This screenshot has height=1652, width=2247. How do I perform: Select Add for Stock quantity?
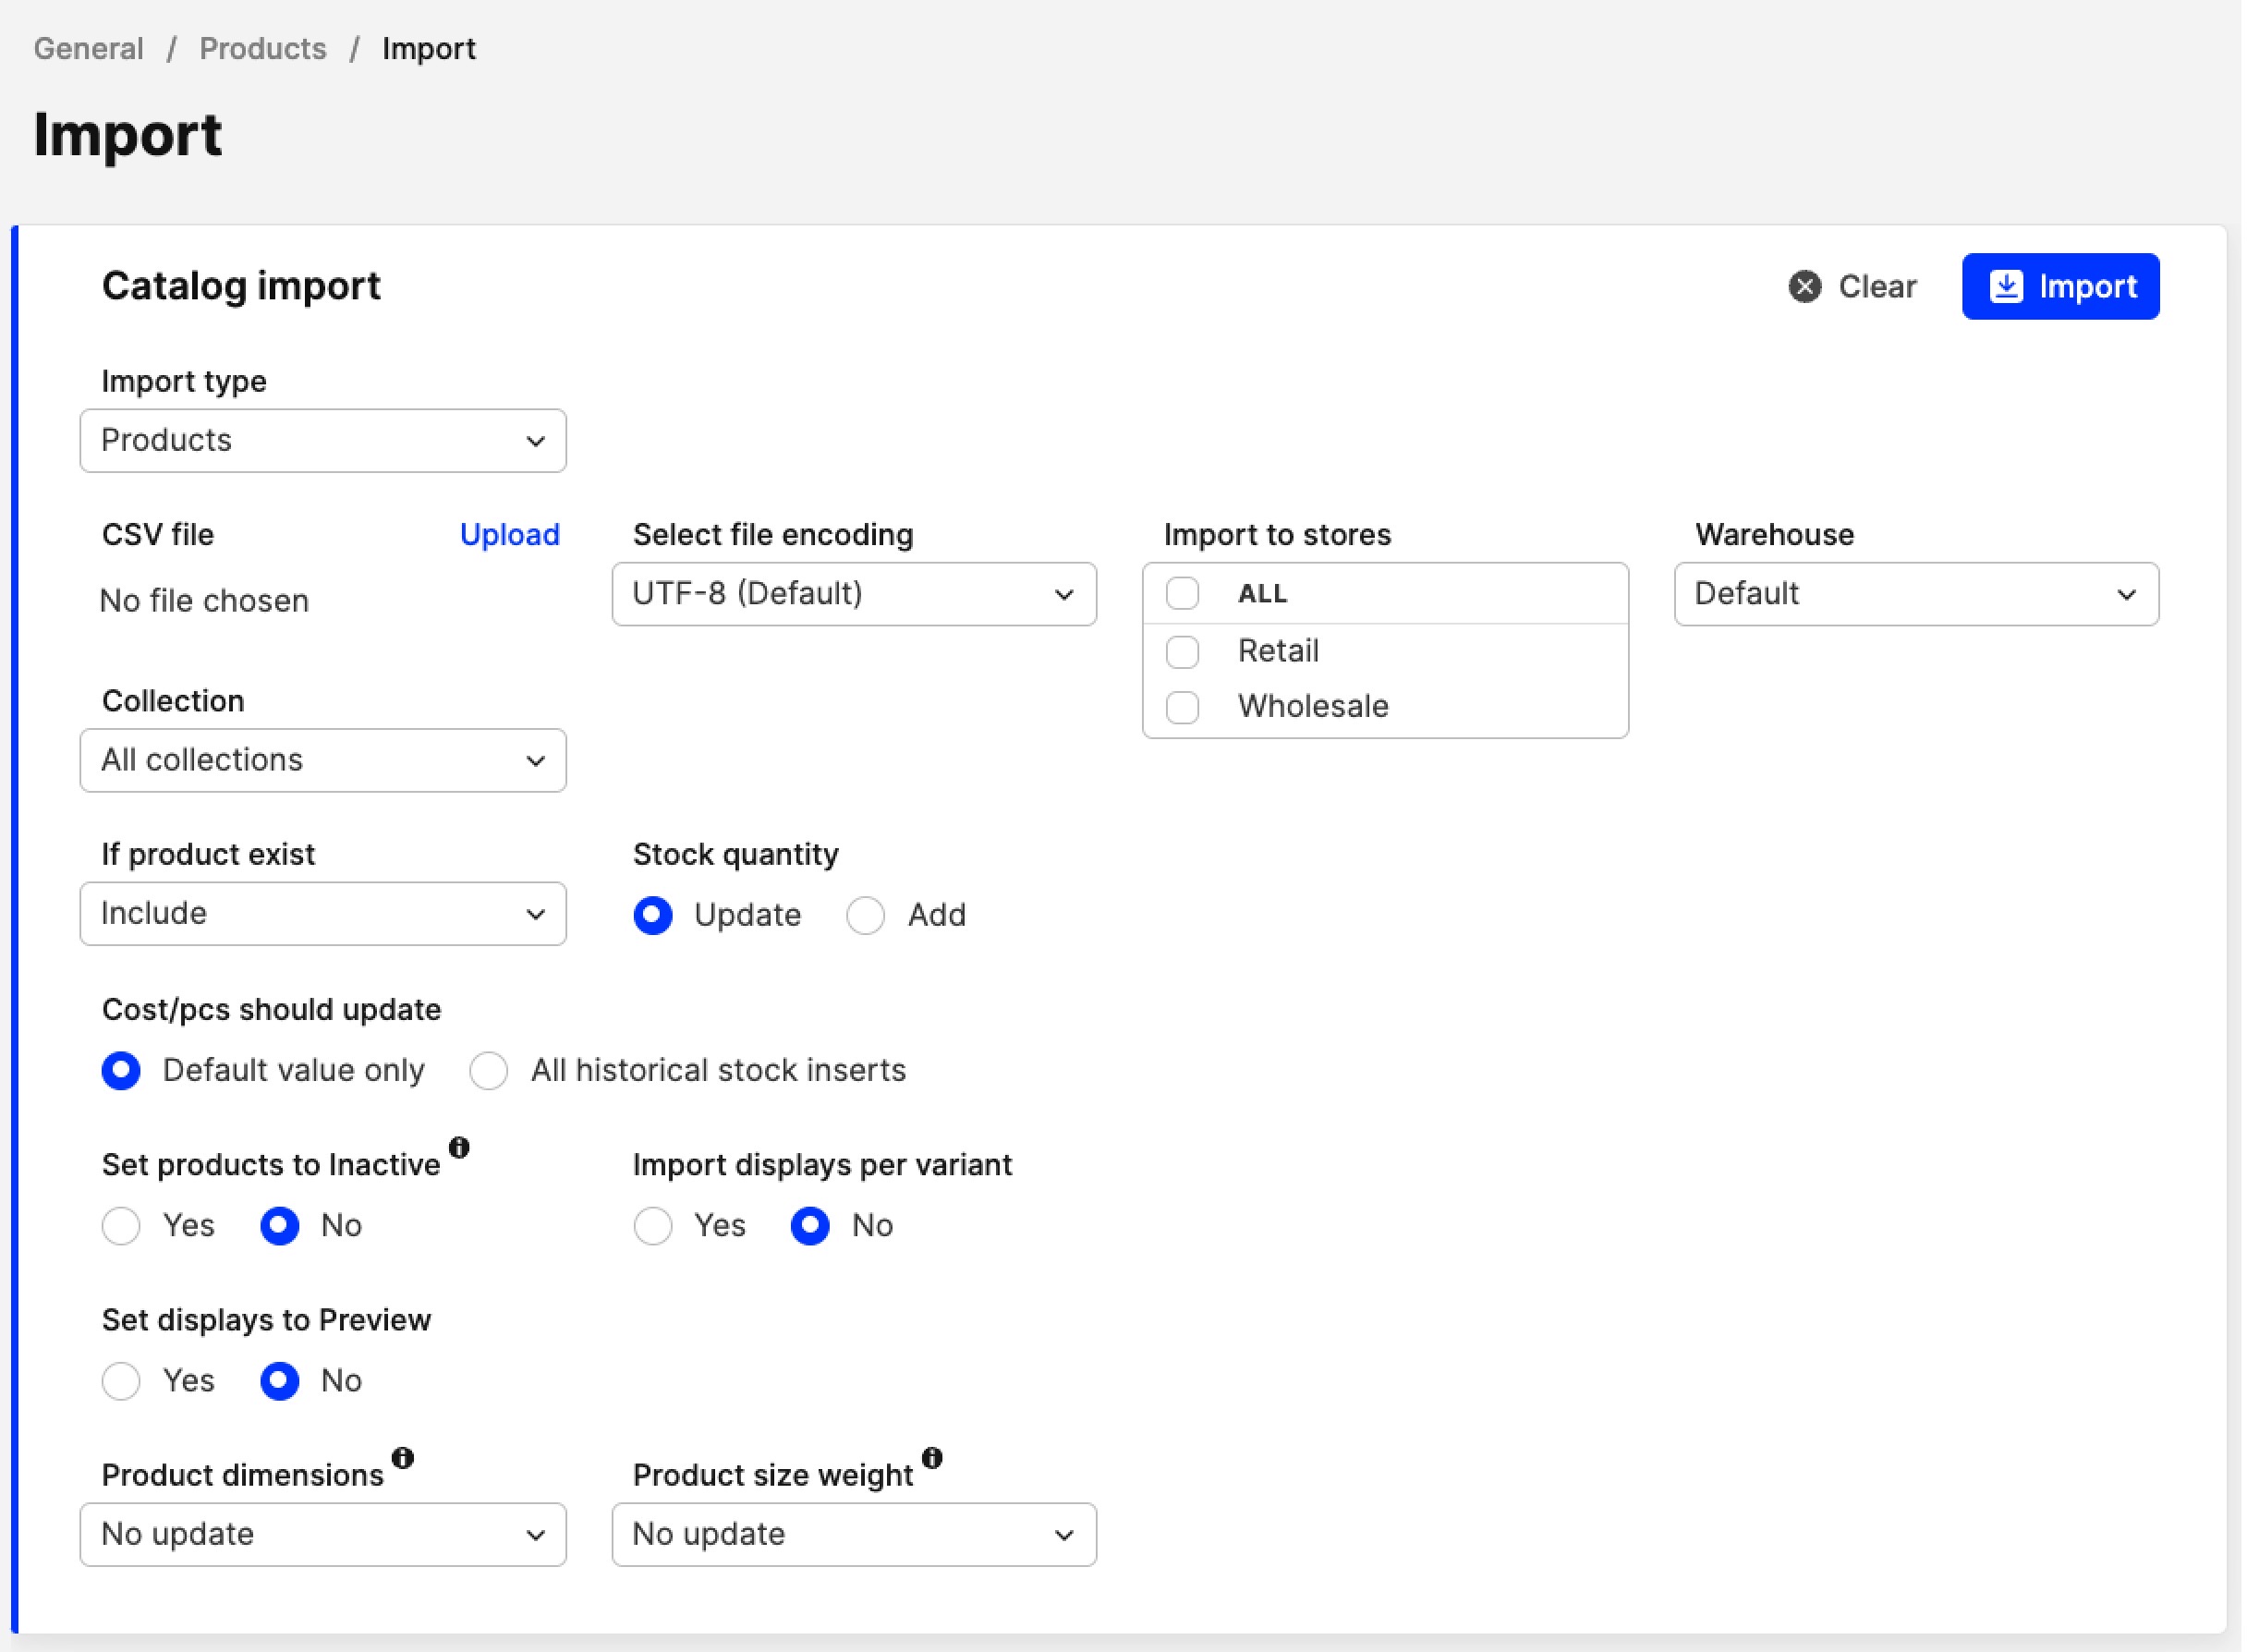(867, 917)
